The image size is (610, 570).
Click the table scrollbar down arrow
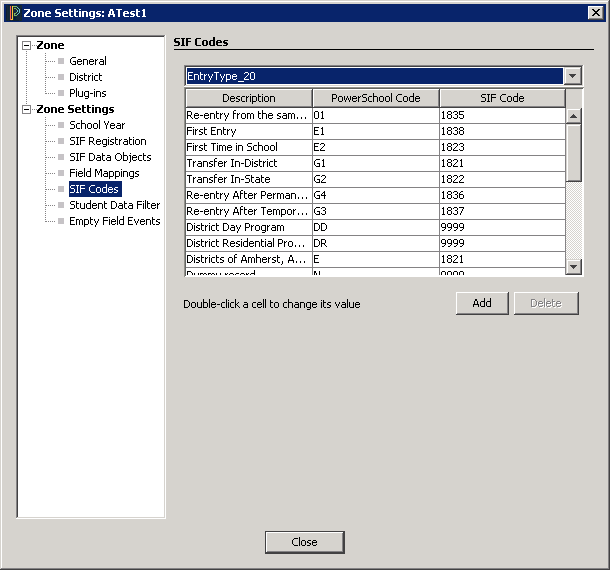click(574, 266)
